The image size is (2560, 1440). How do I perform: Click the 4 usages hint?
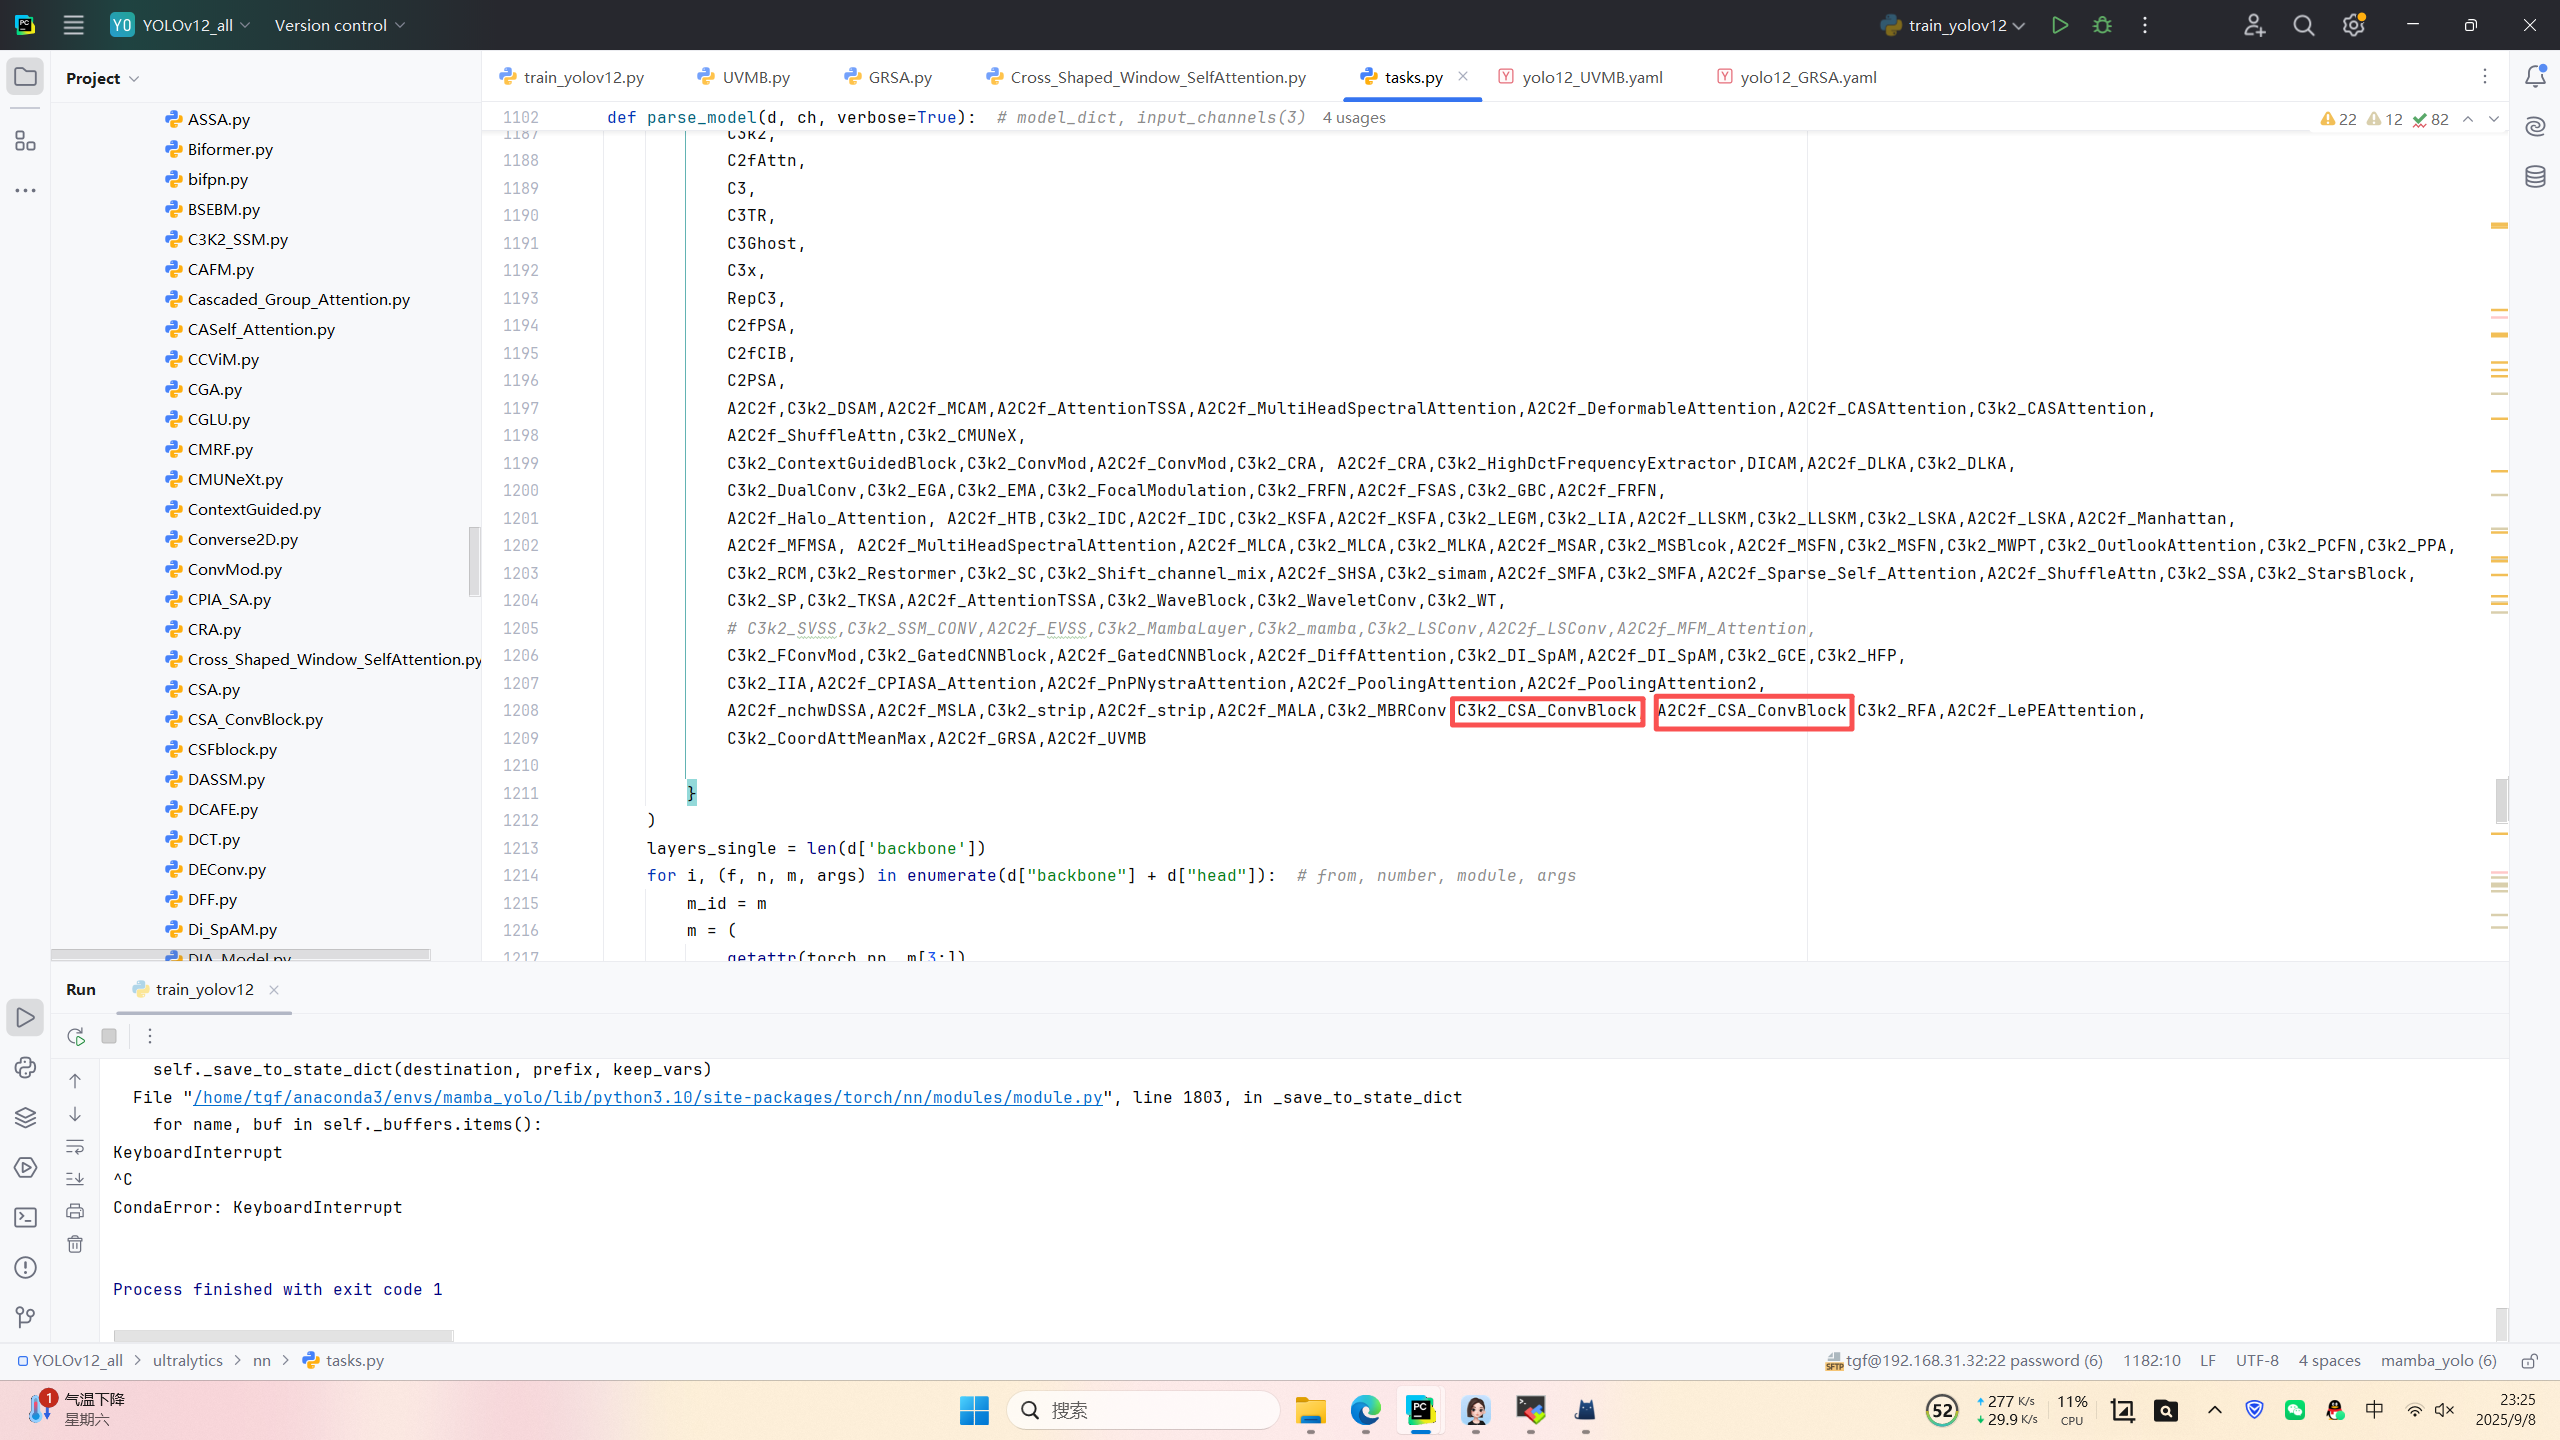click(1354, 118)
